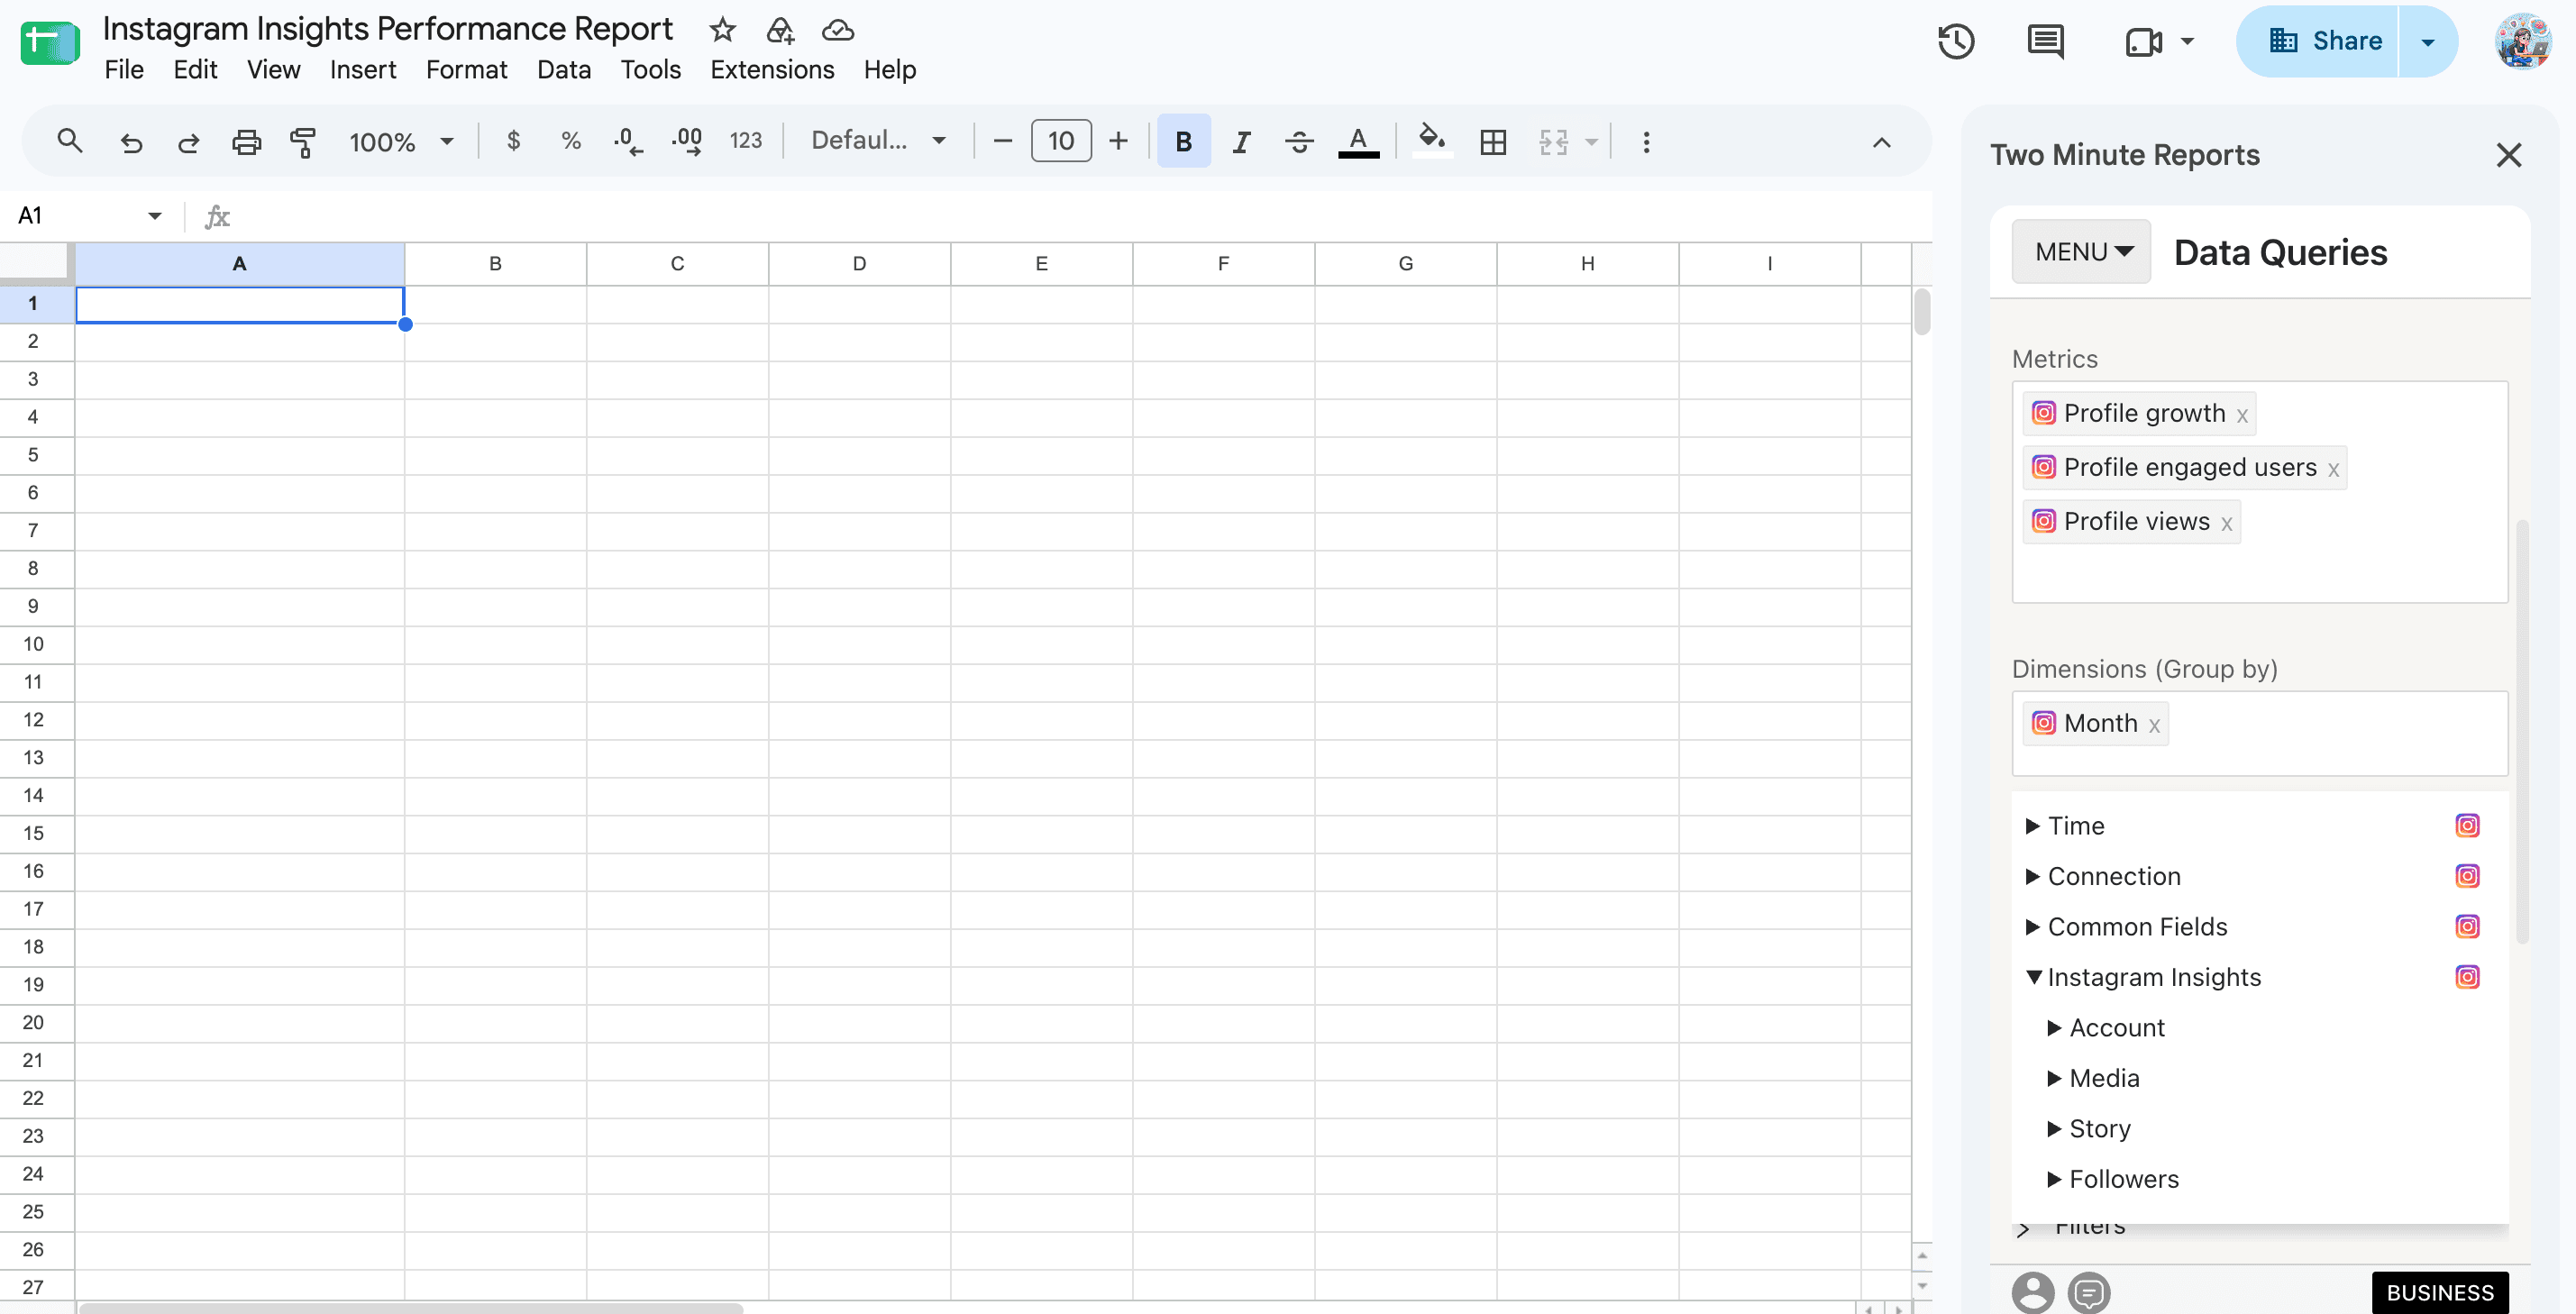2576x1314 pixels.
Task: Remove the Month dimension
Action: tap(2154, 726)
